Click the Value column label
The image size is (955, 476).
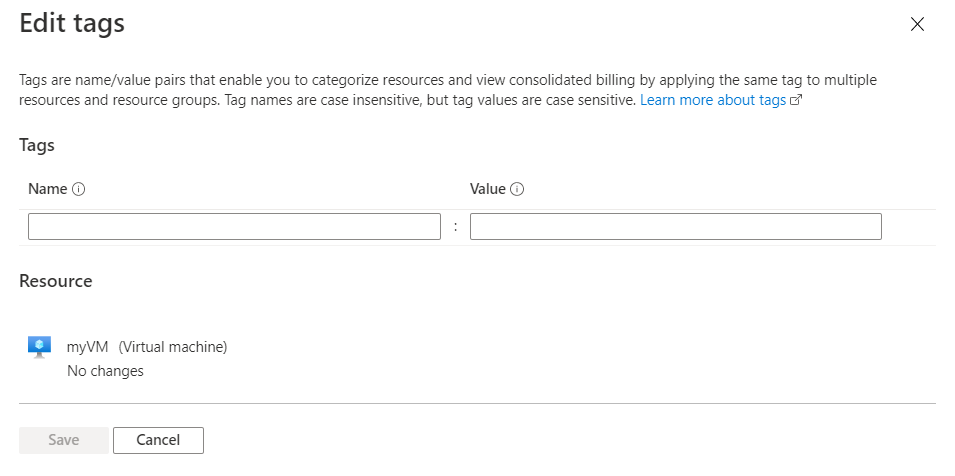488,188
